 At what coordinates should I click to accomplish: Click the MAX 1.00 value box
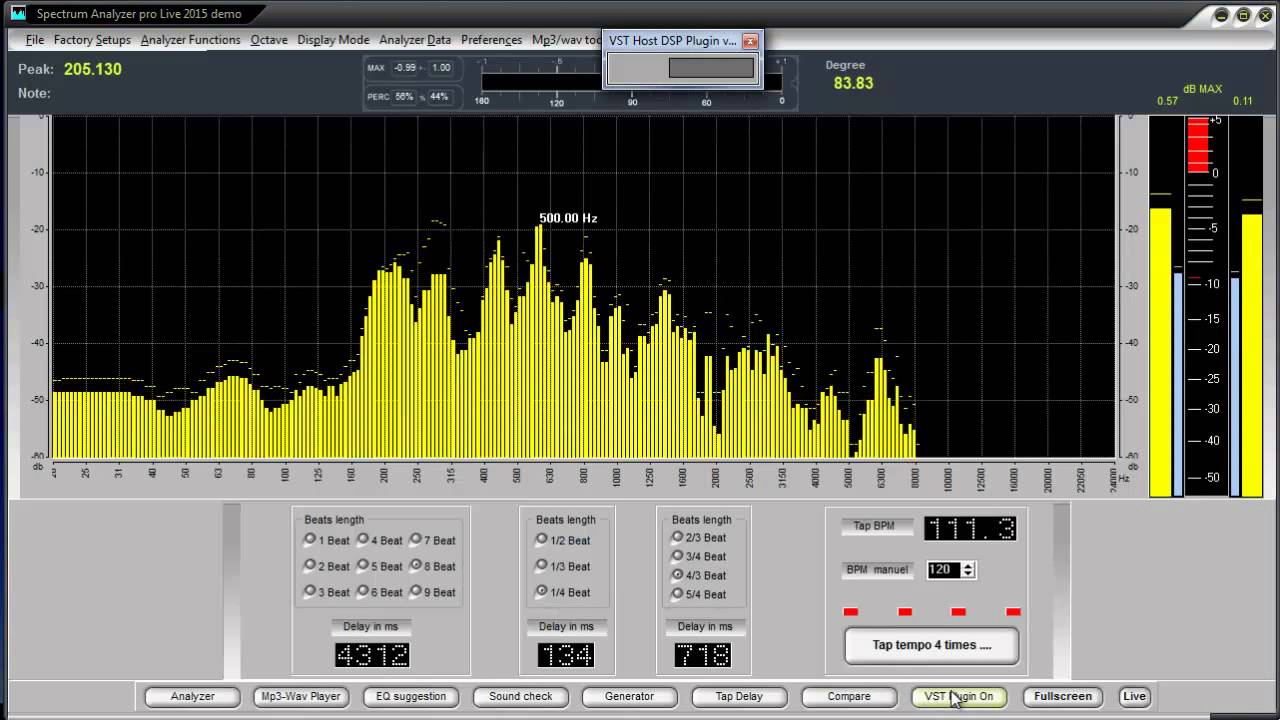(441, 68)
